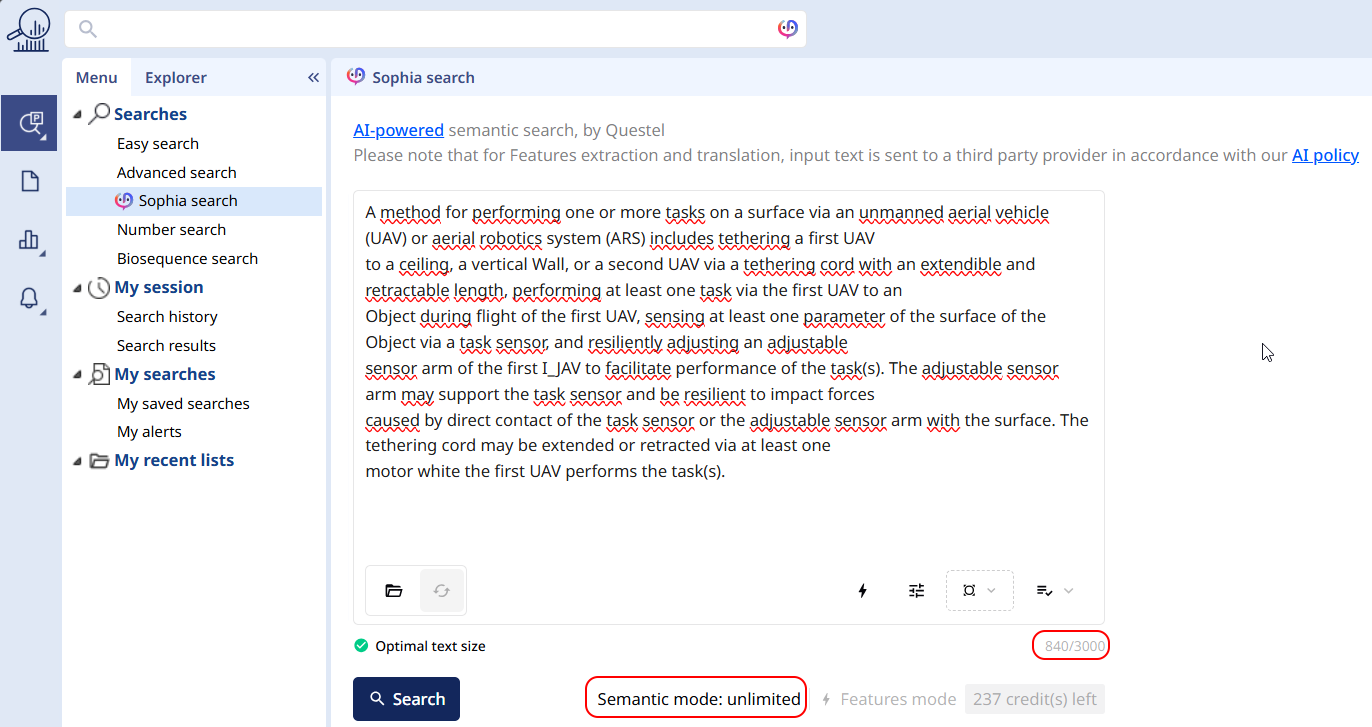This screenshot has width=1372, height=727.
Task: Collapse the My searches tree section
Action: 78,375
